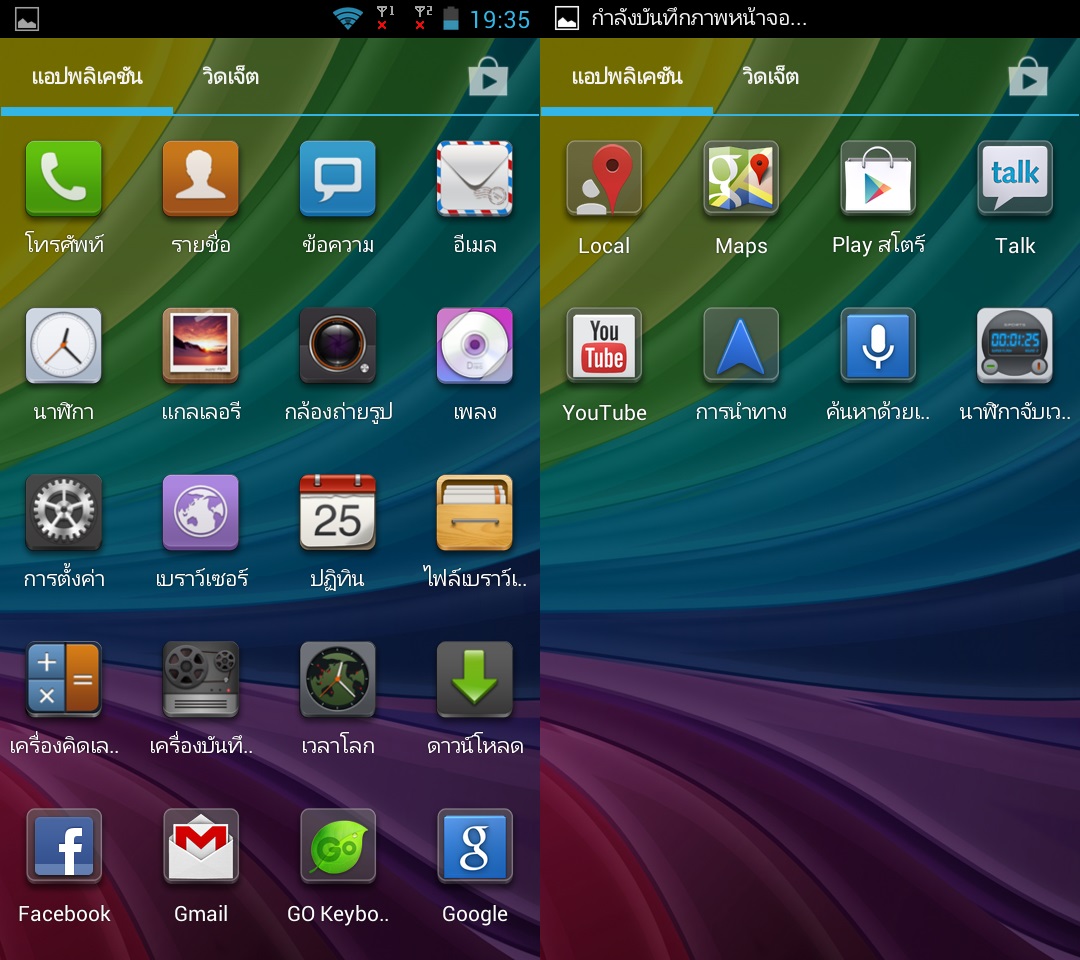Open the Gmail app
1080x960 pixels.
coord(200,846)
